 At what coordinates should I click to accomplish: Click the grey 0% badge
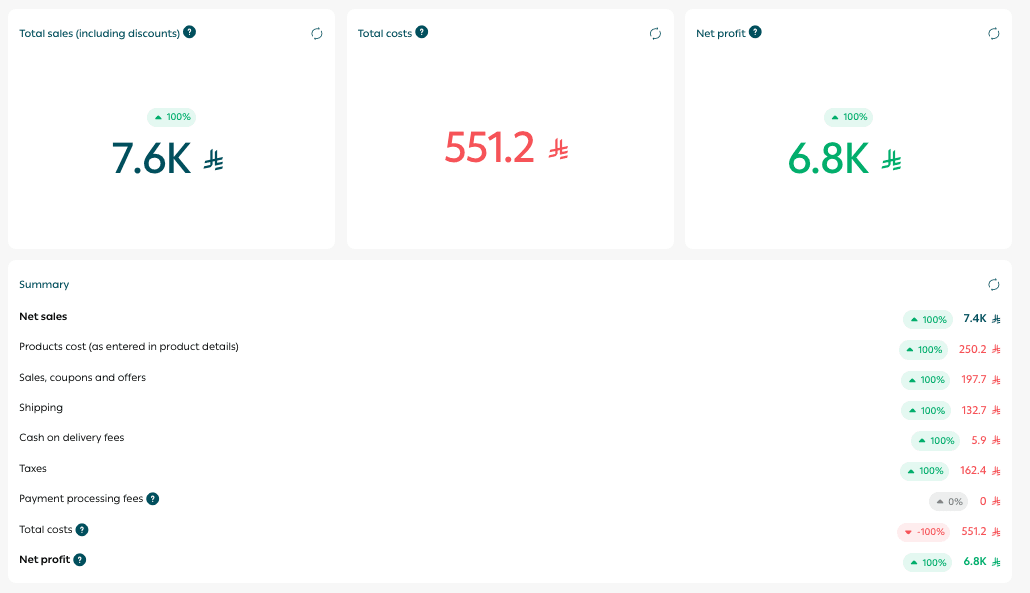[948, 502]
